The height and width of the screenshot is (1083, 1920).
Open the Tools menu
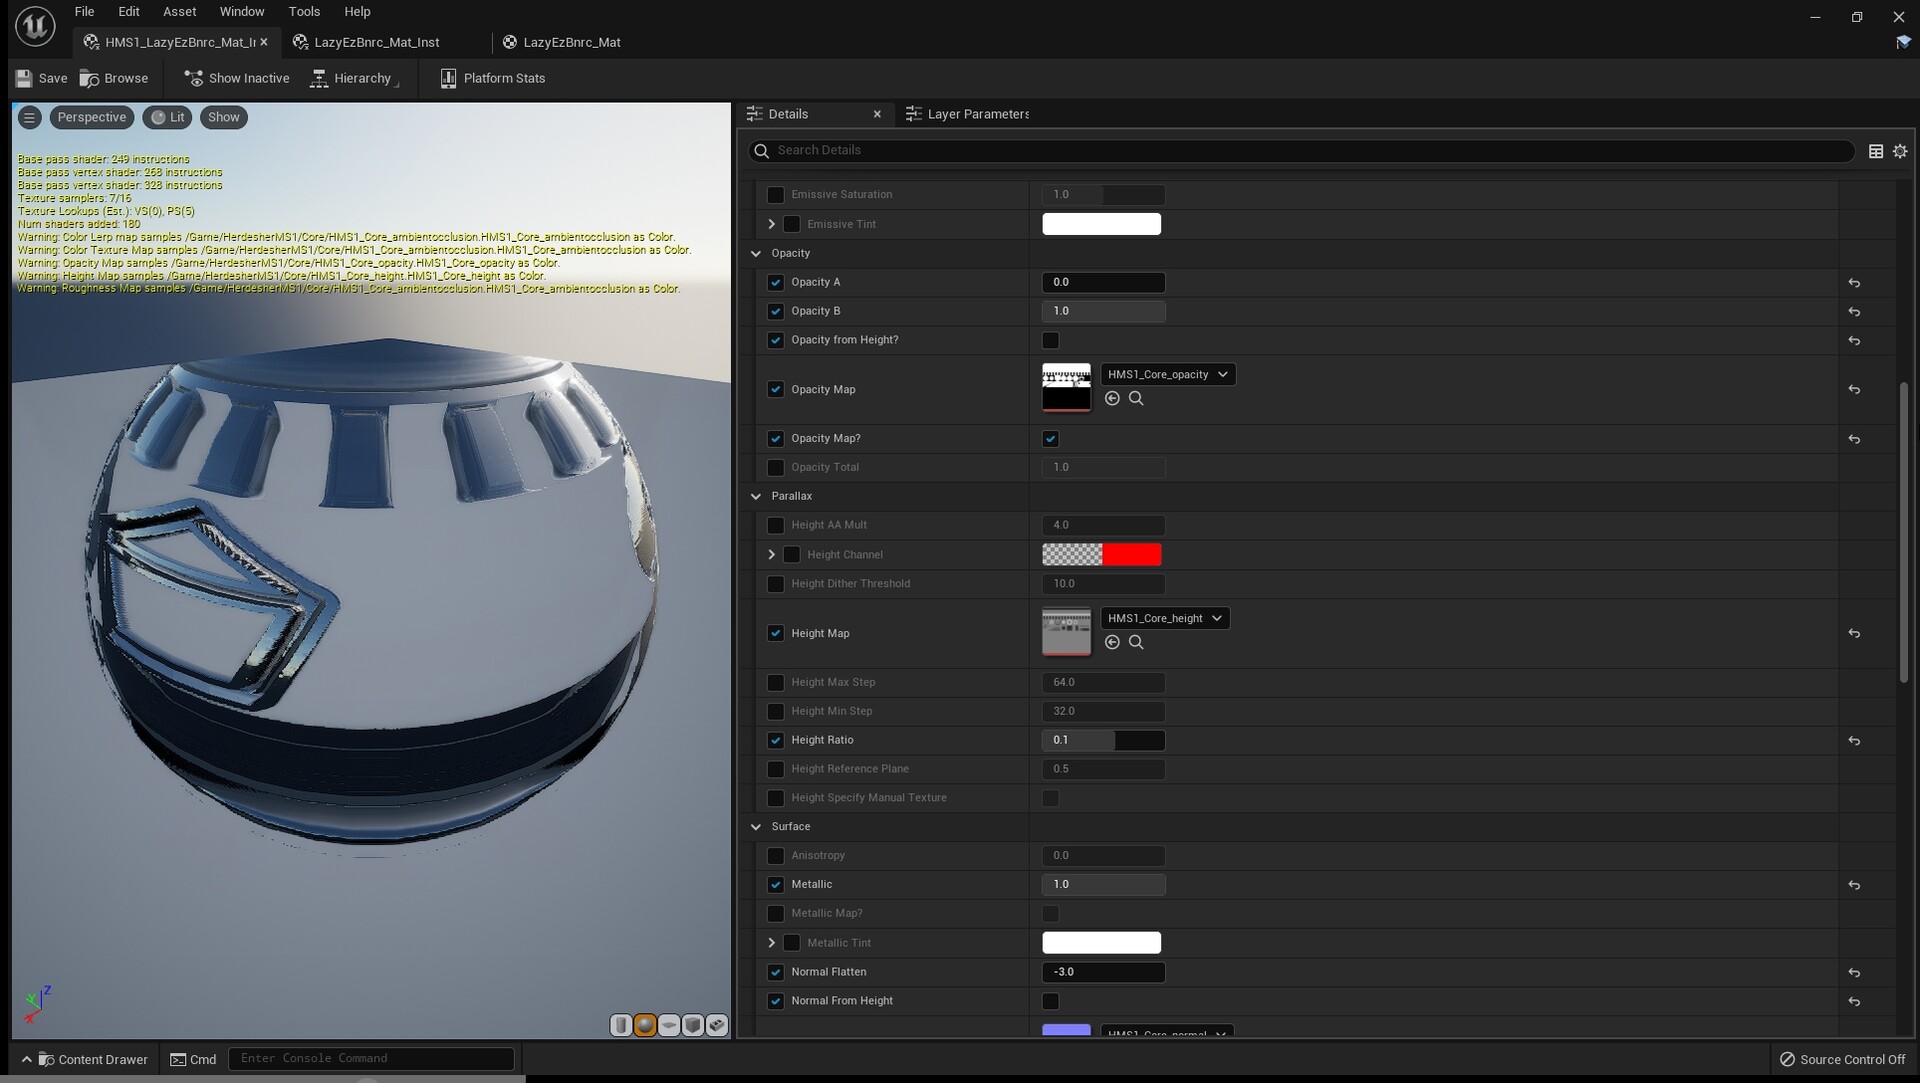(304, 11)
